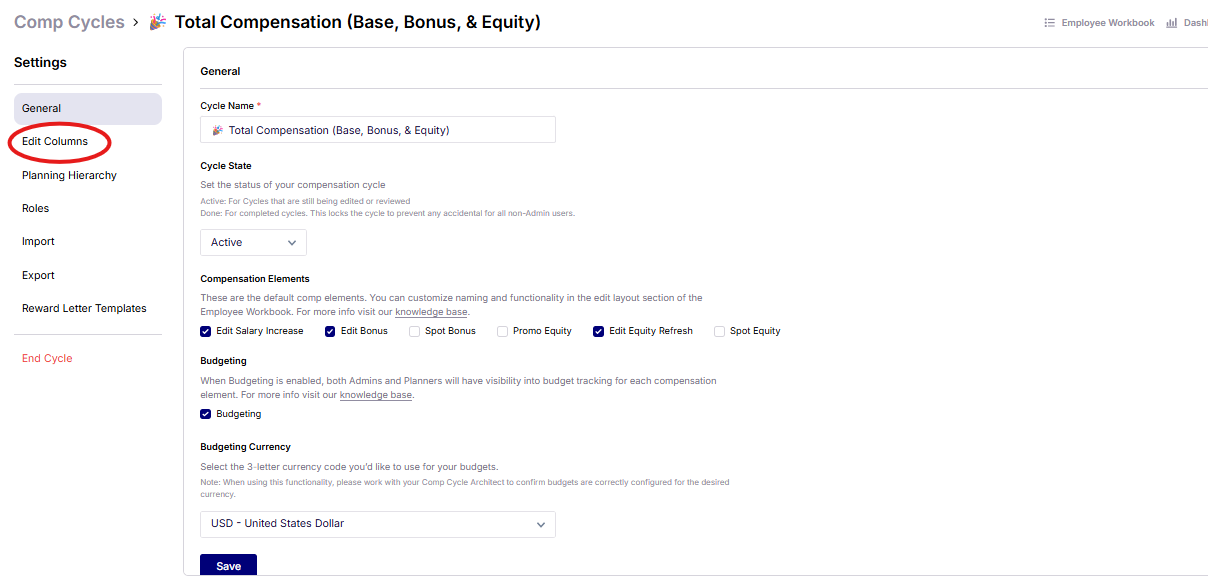Check the Promo Equity option
1208x579 pixels.
pos(503,331)
